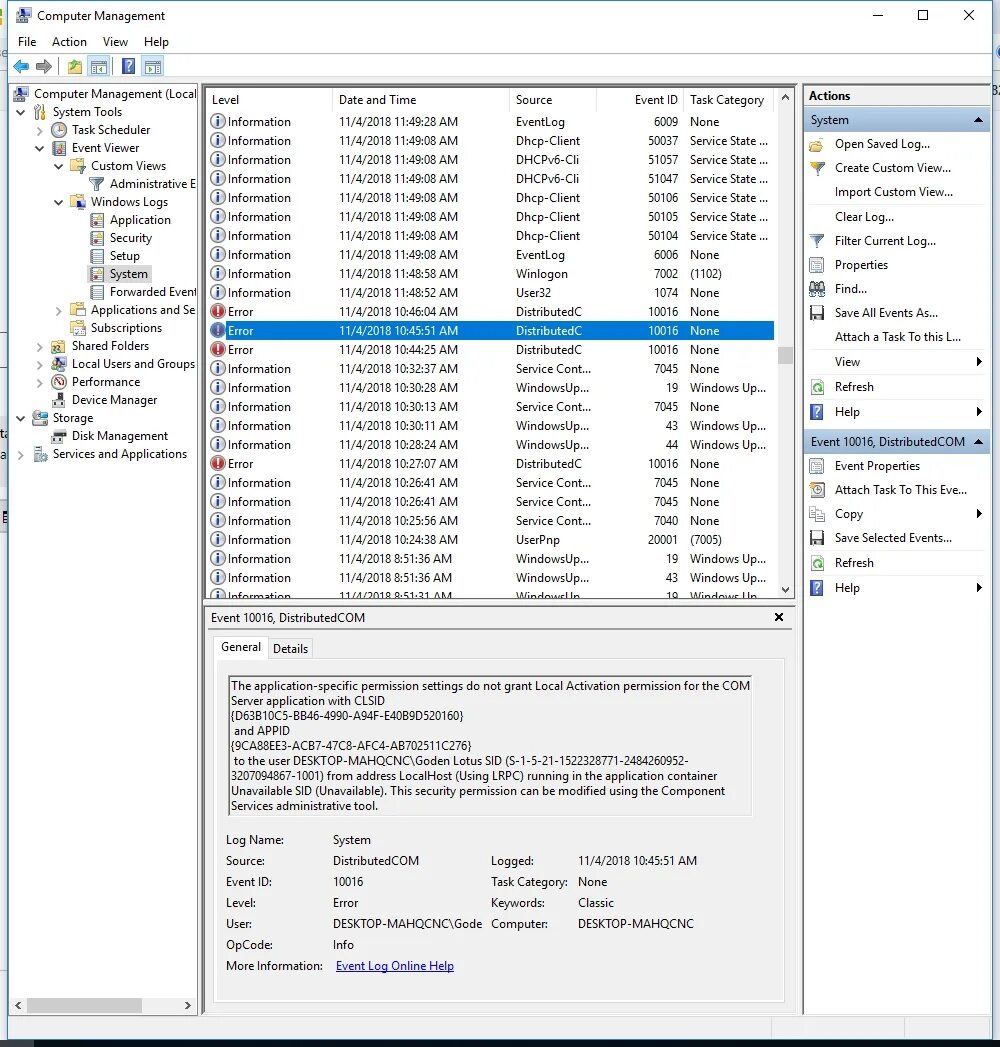Open the View menu in menu bar
Screen dimensions: 1000x1047
coord(115,41)
